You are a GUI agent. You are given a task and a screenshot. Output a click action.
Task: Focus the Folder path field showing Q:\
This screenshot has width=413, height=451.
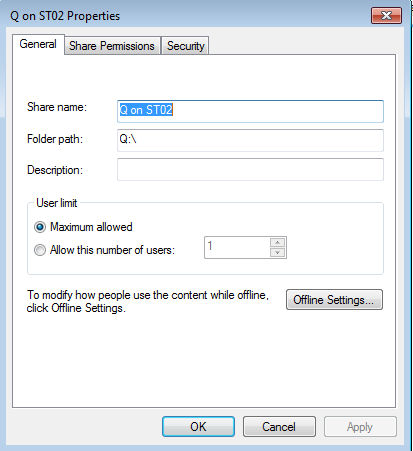[250, 140]
